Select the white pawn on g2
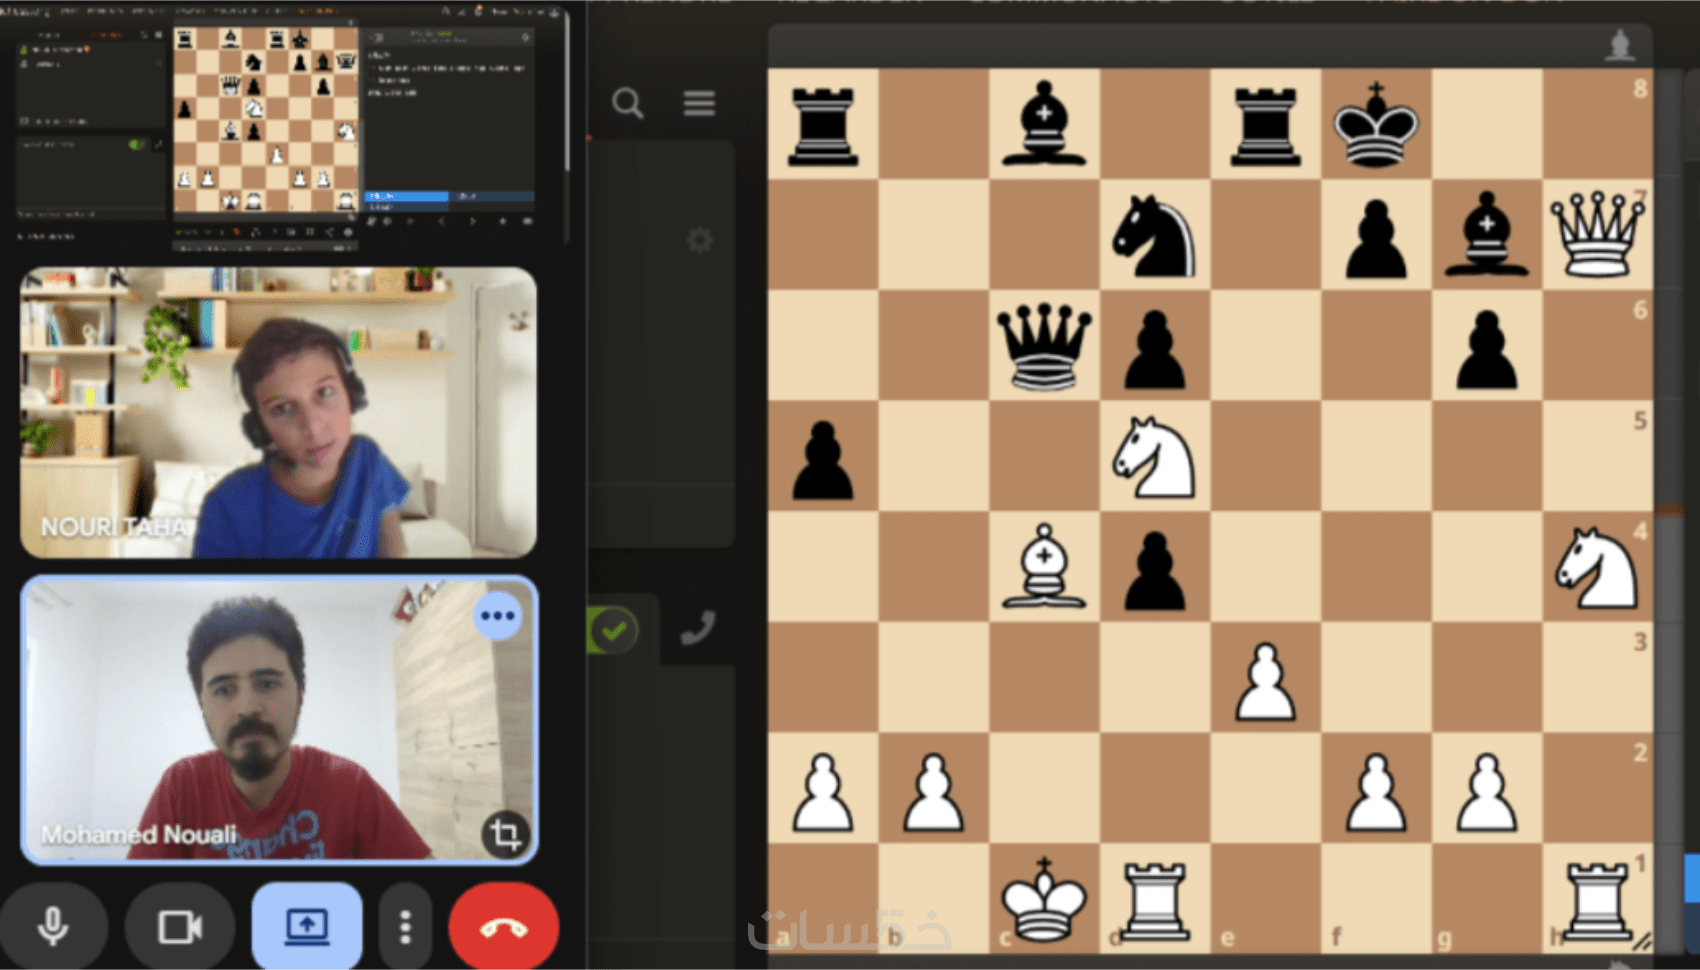 [x=1487, y=793]
